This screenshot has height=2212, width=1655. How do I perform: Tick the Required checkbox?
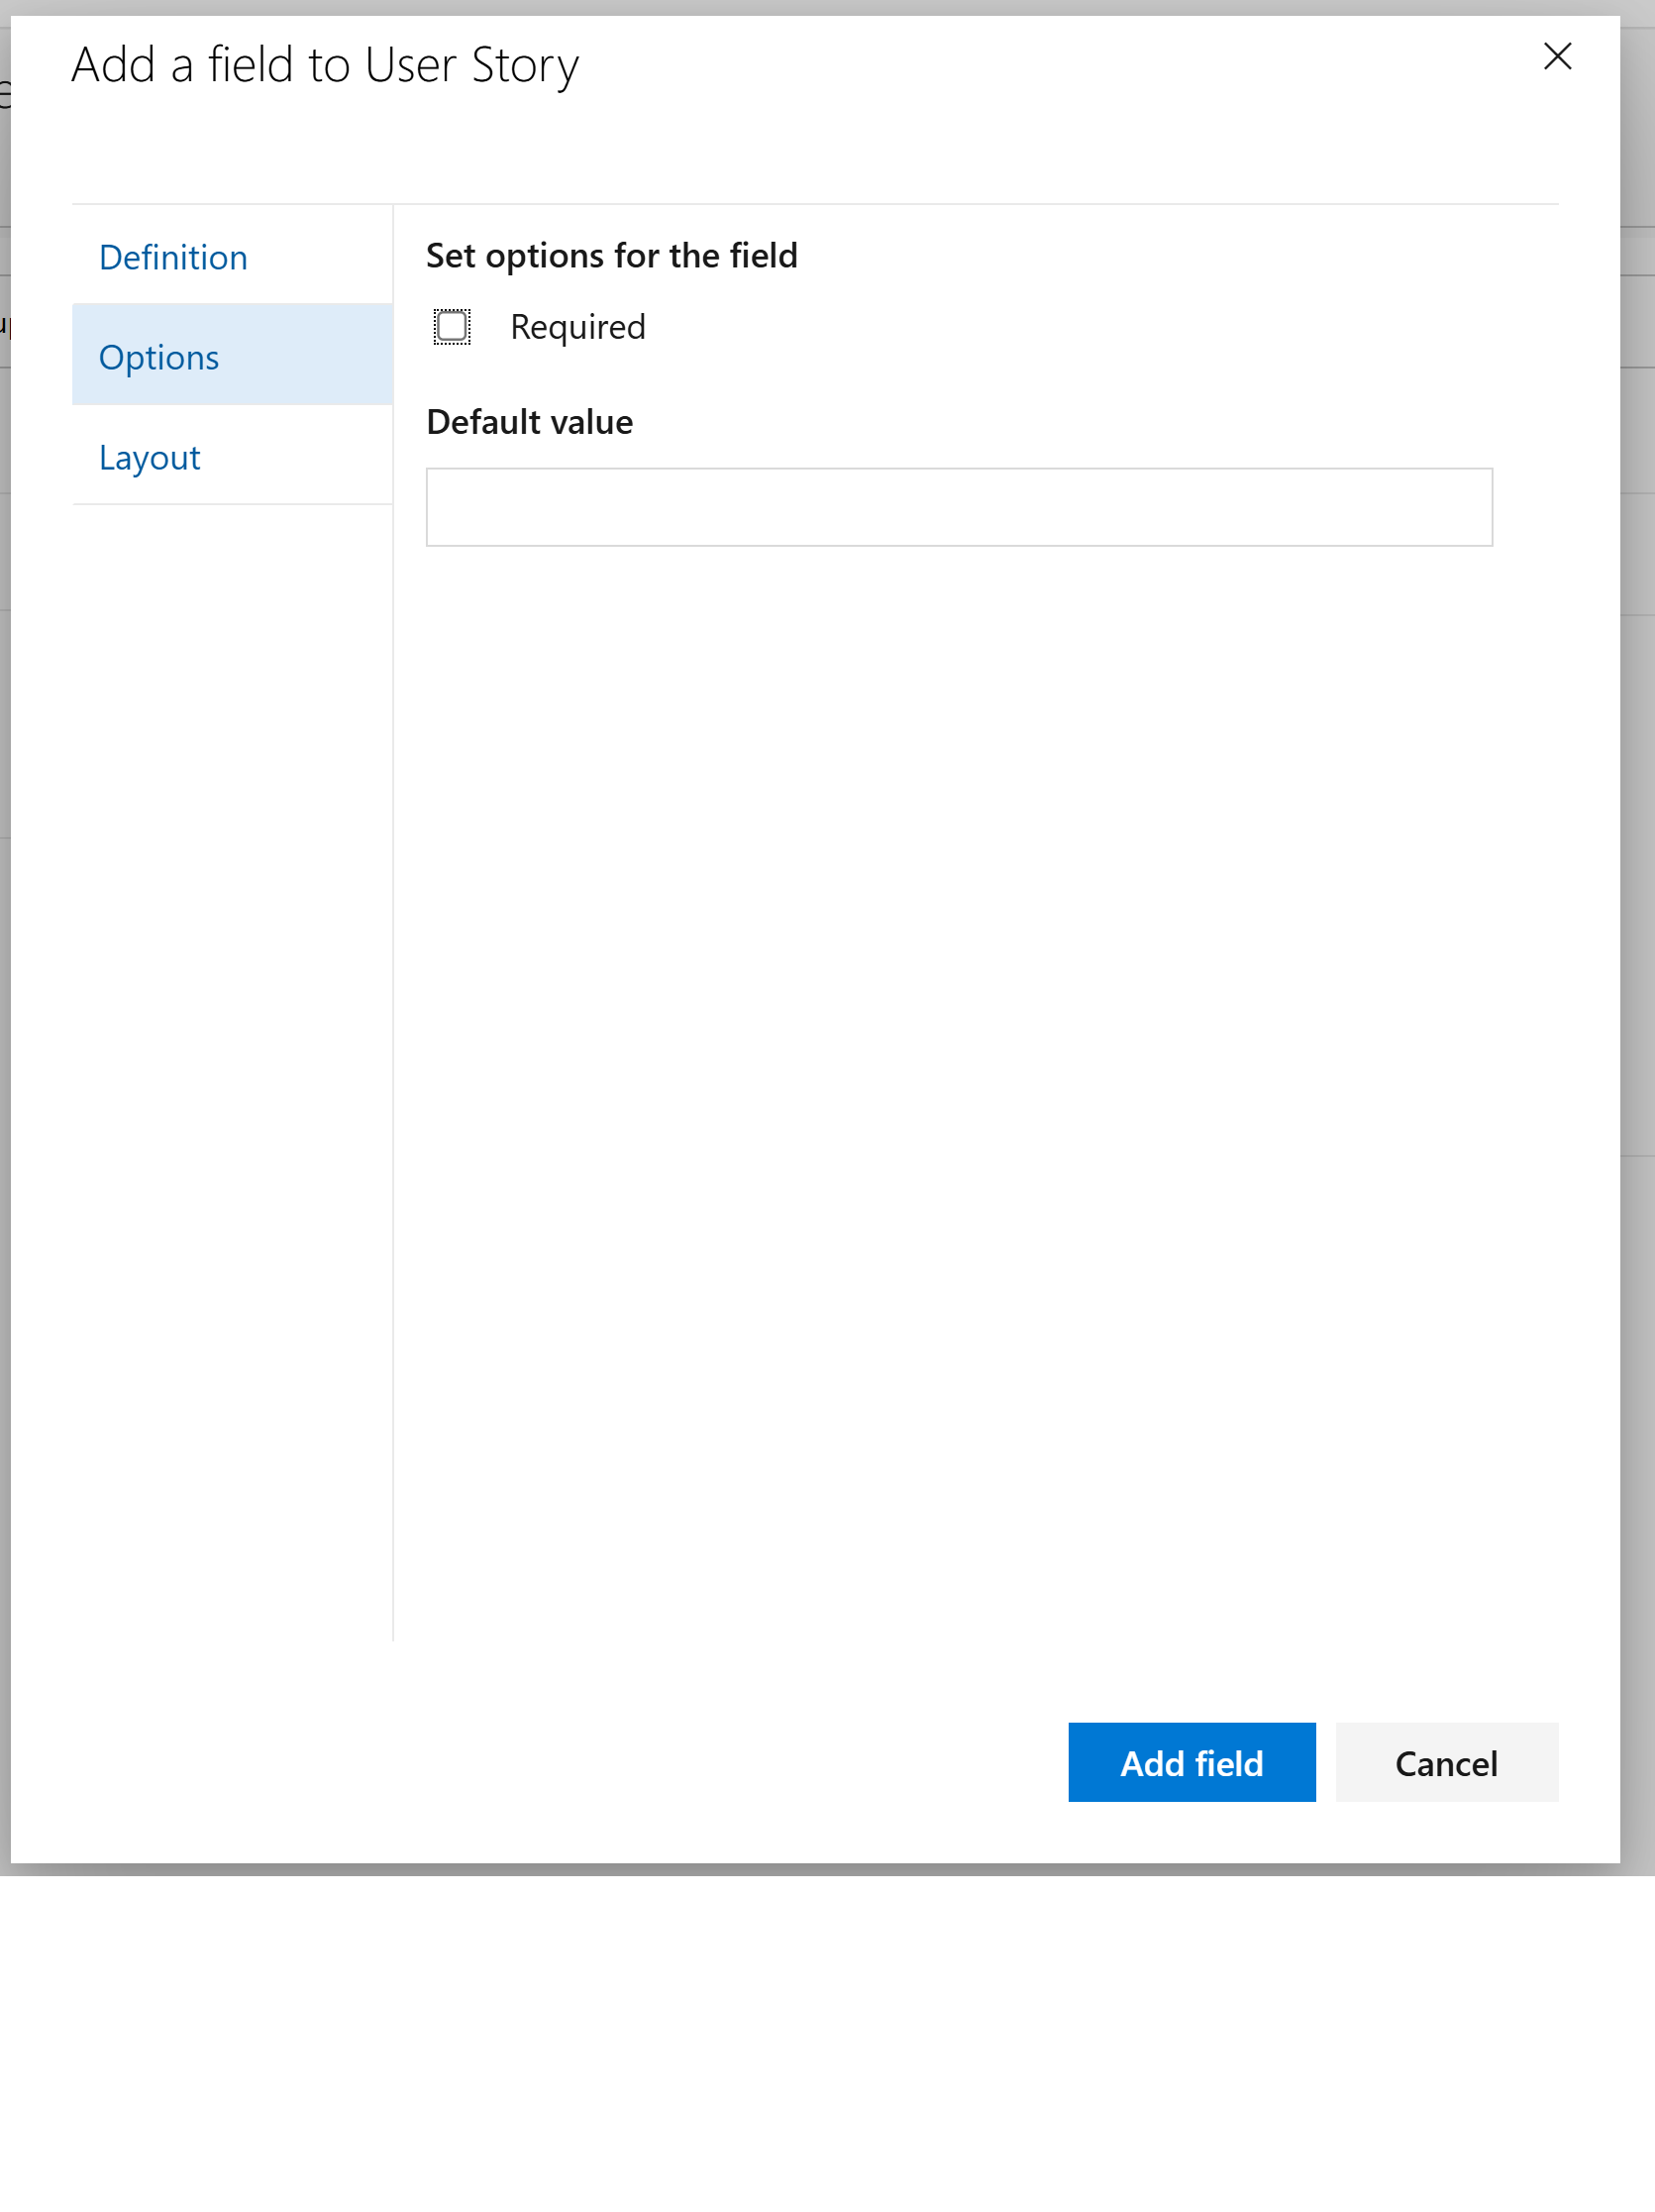pyautogui.click(x=452, y=327)
